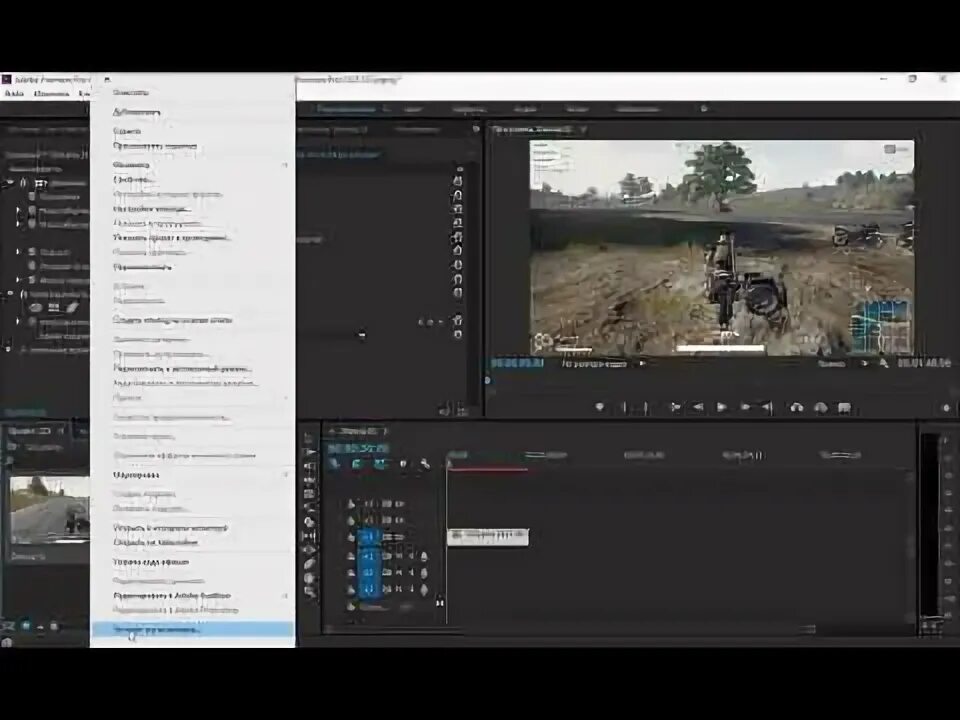Switch to the Effects (Эффекты) workspace tab
The height and width of the screenshot is (720, 960).
(469, 109)
